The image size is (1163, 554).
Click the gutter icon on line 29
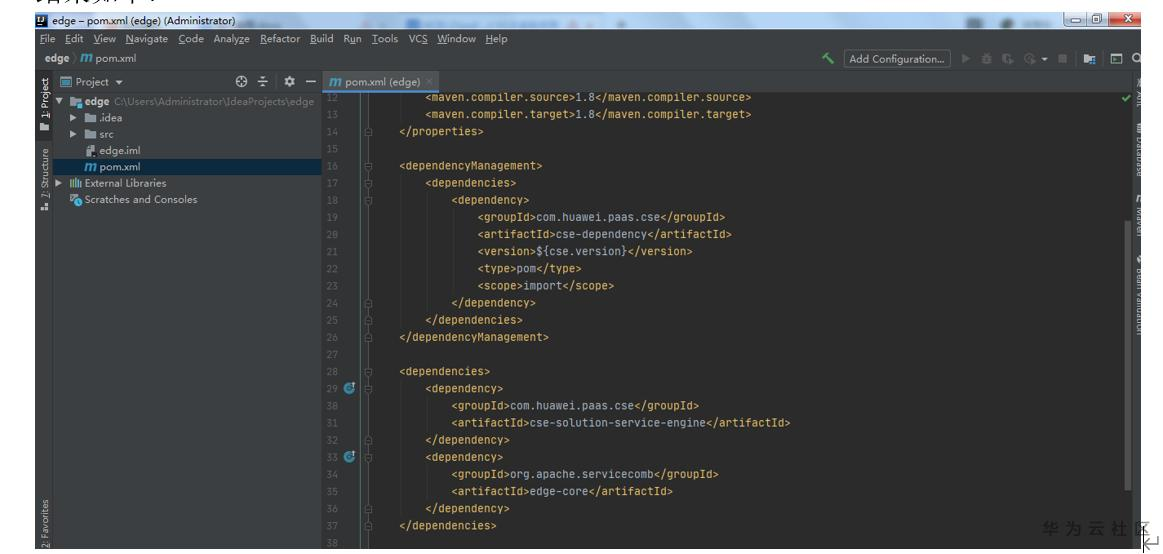pyautogui.click(x=349, y=388)
